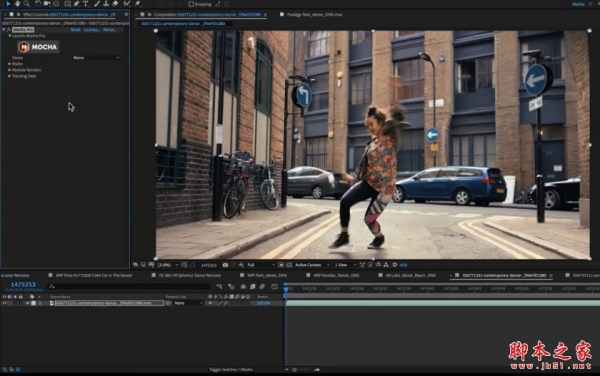Select the Rectangle shape tool
The height and width of the screenshot is (376, 600).
tap(67, 3)
